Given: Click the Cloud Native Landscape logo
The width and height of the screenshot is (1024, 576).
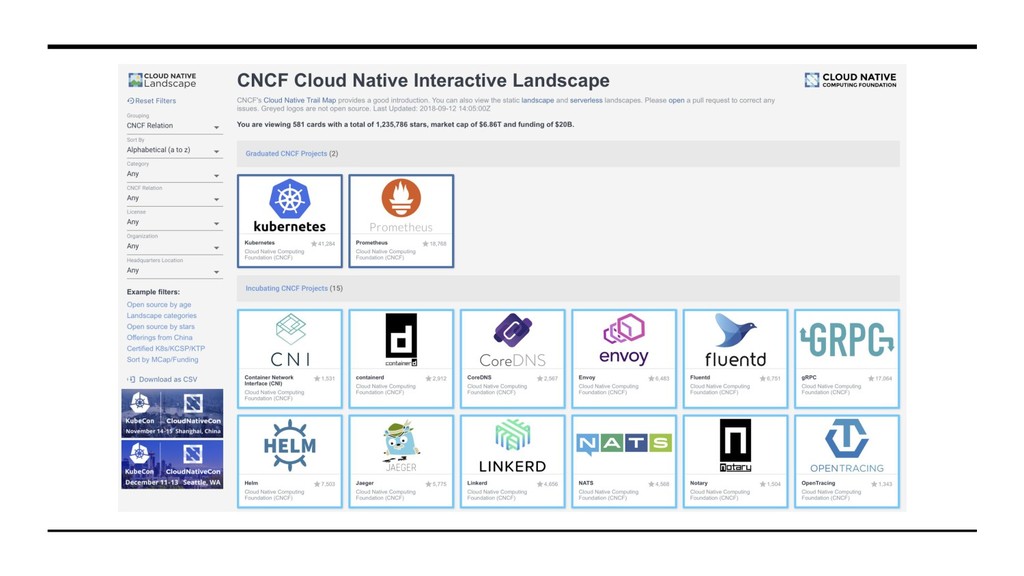Looking at the screenshot, I should point(162,80).
